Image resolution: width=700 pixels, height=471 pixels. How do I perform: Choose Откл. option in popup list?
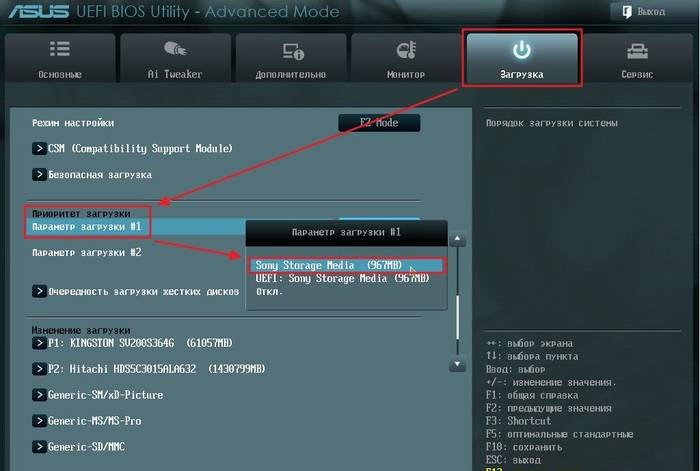pos(270,292)
